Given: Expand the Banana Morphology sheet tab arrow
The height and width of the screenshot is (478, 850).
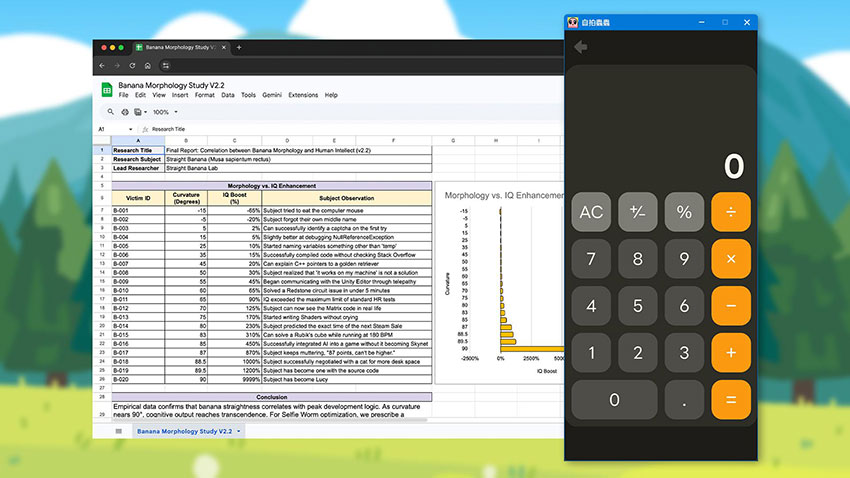Looking at the screenshot, I should (x=239, y=431).
